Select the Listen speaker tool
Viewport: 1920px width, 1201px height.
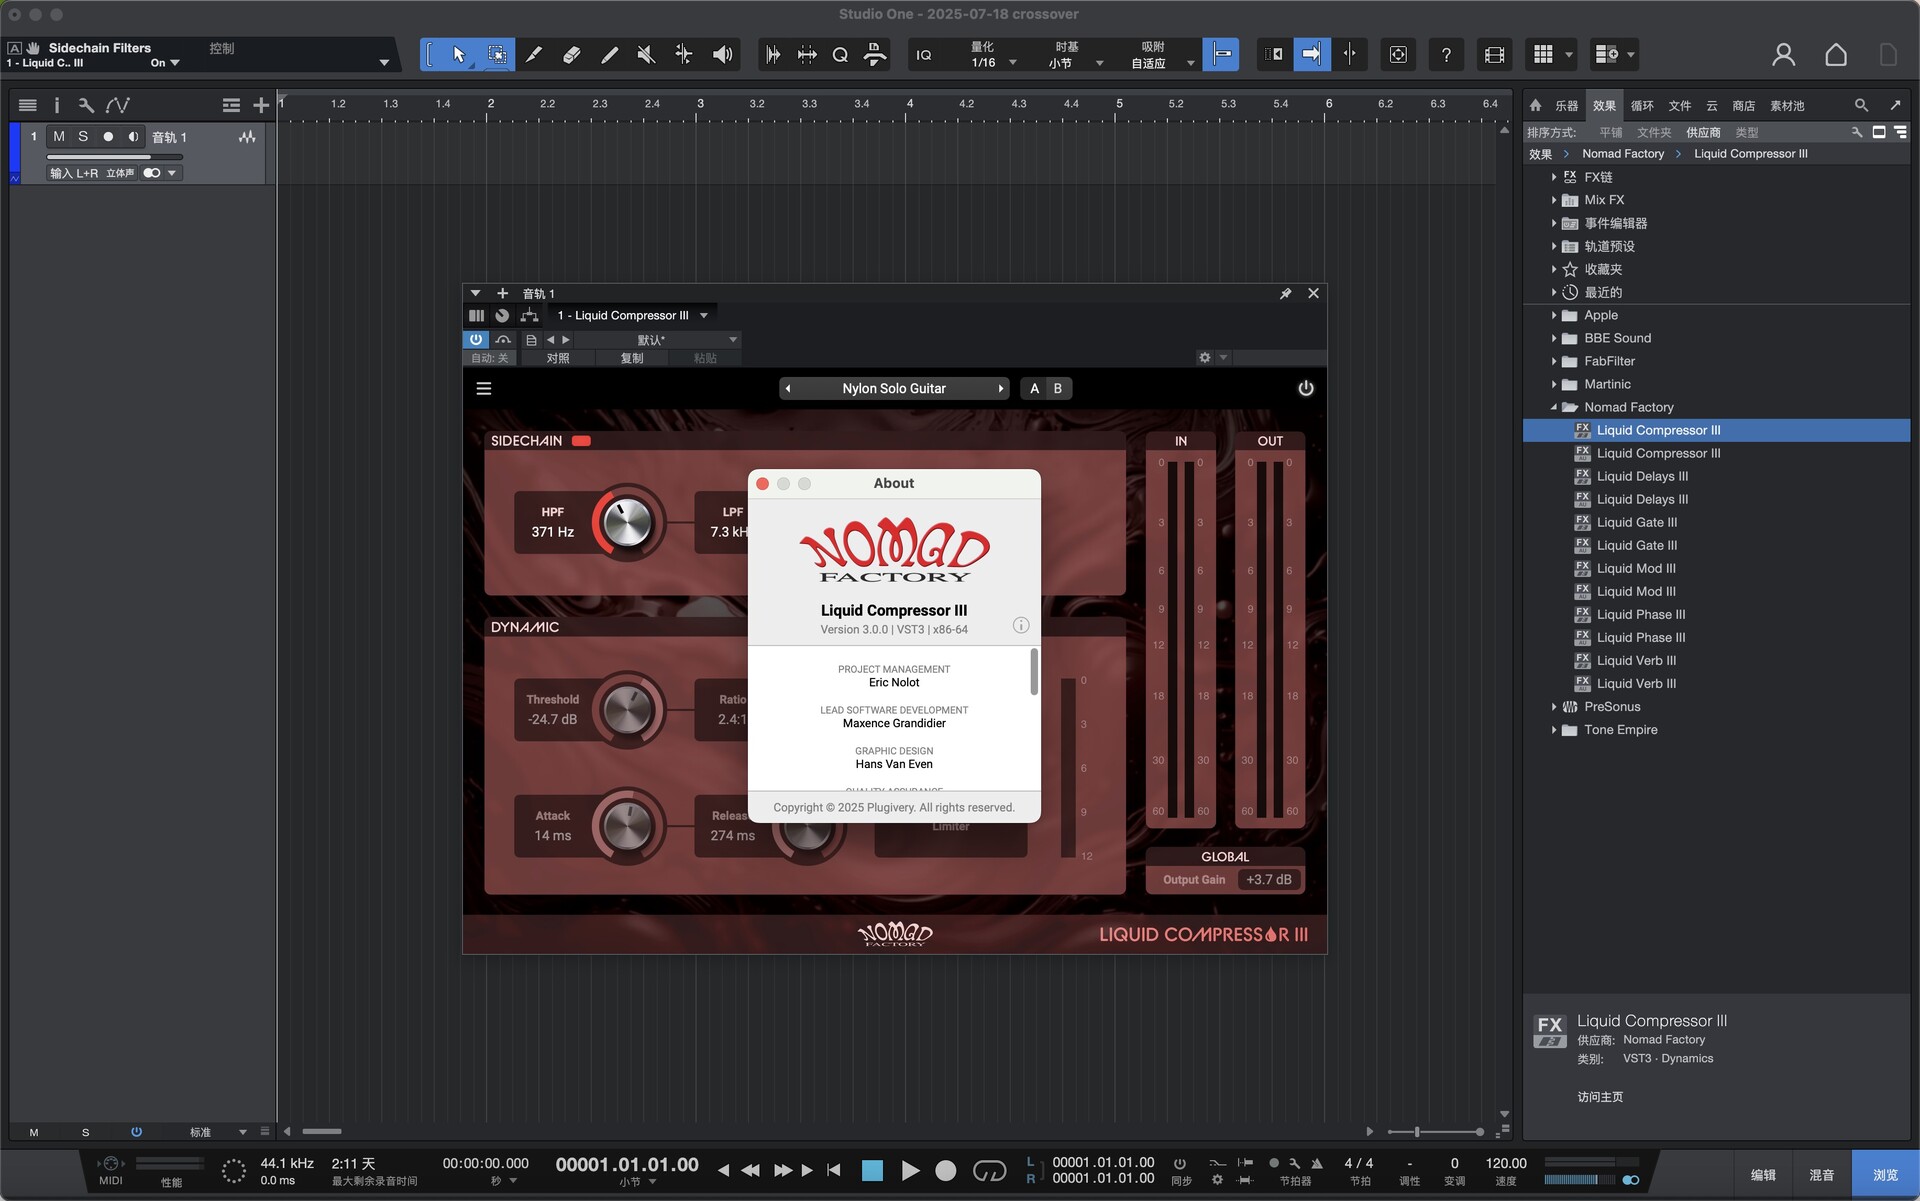click(x=722, y=55)
